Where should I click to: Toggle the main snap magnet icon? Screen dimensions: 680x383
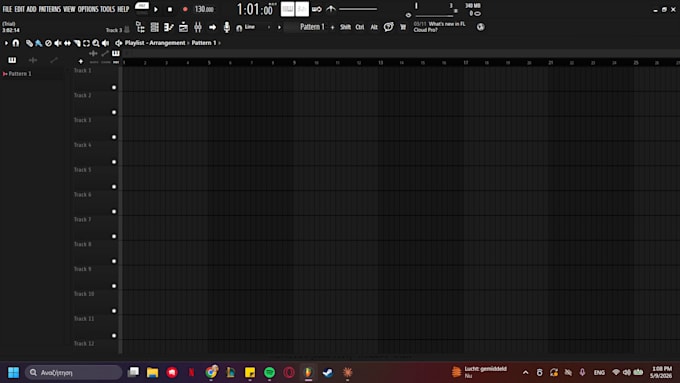(x=239, y=28)
